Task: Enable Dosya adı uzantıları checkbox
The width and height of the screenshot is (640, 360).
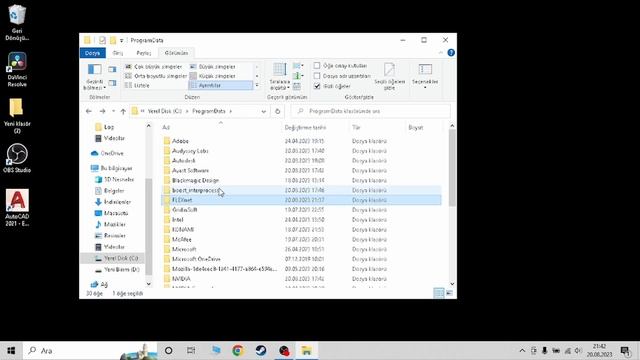Action: pos(317,76)
